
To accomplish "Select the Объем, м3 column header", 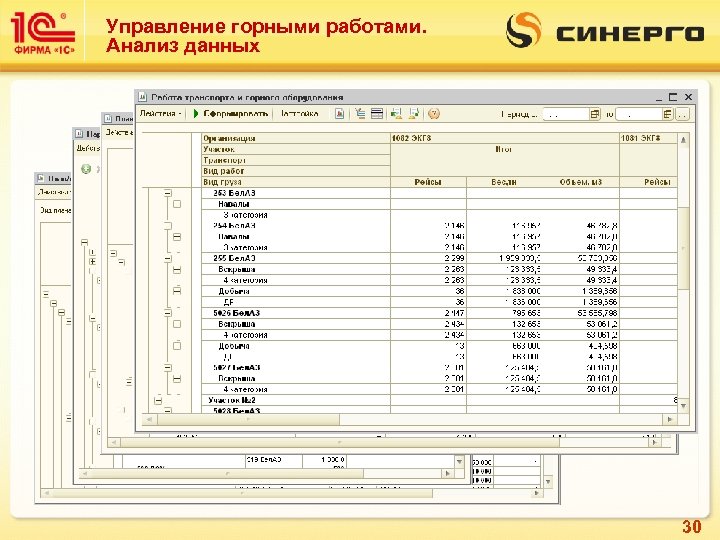I will coord(580,182).
